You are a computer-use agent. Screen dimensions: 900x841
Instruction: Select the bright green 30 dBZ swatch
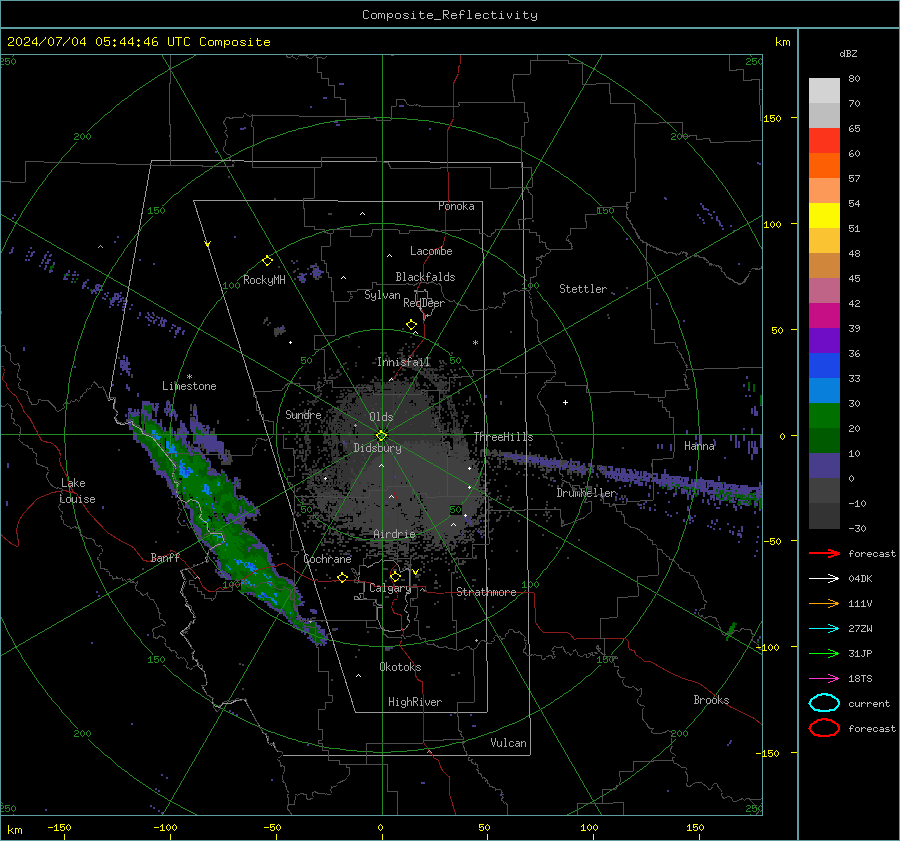pos(824,415)
